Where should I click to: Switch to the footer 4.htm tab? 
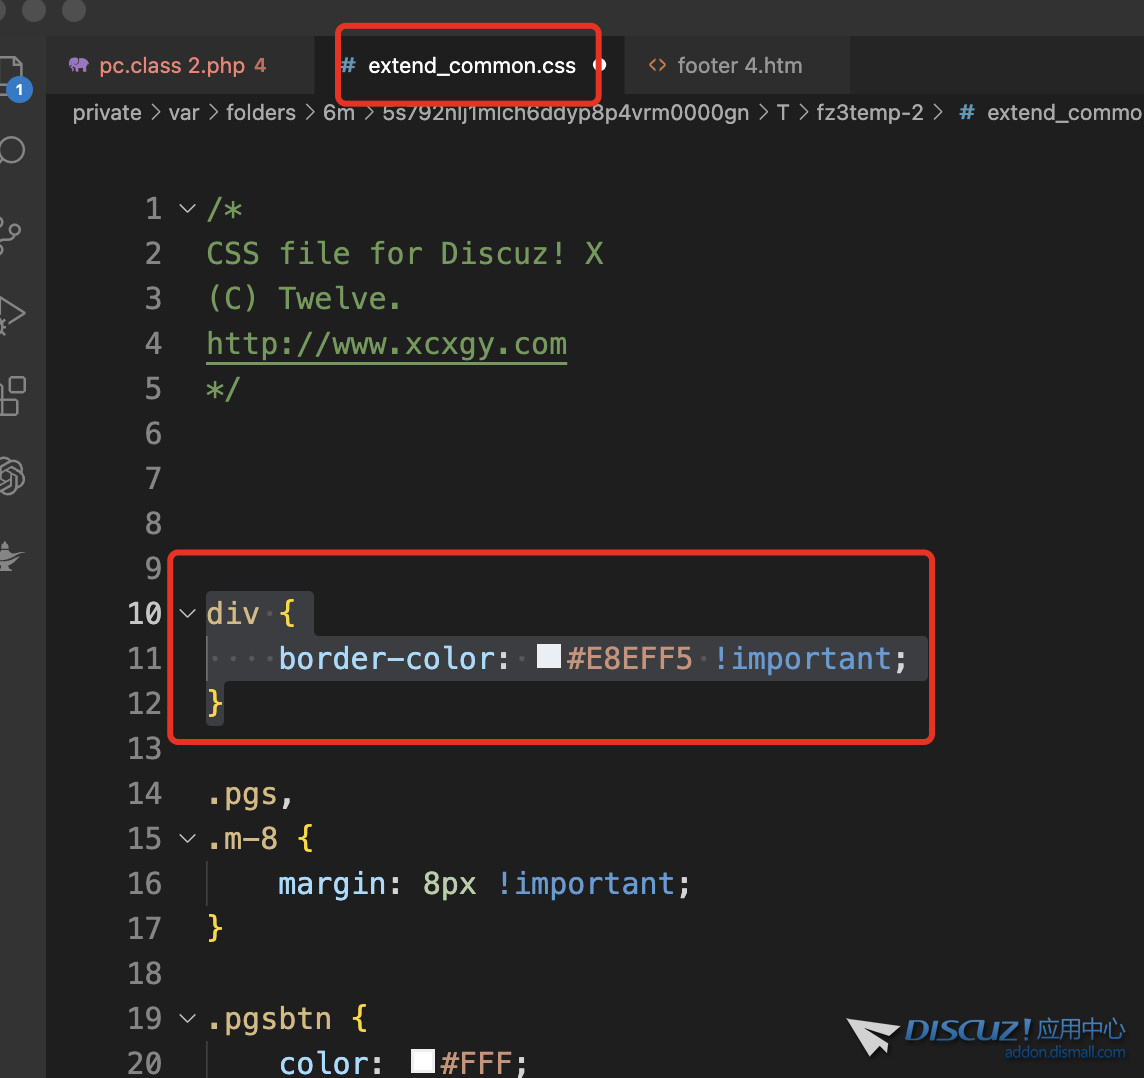coord(739,66)
